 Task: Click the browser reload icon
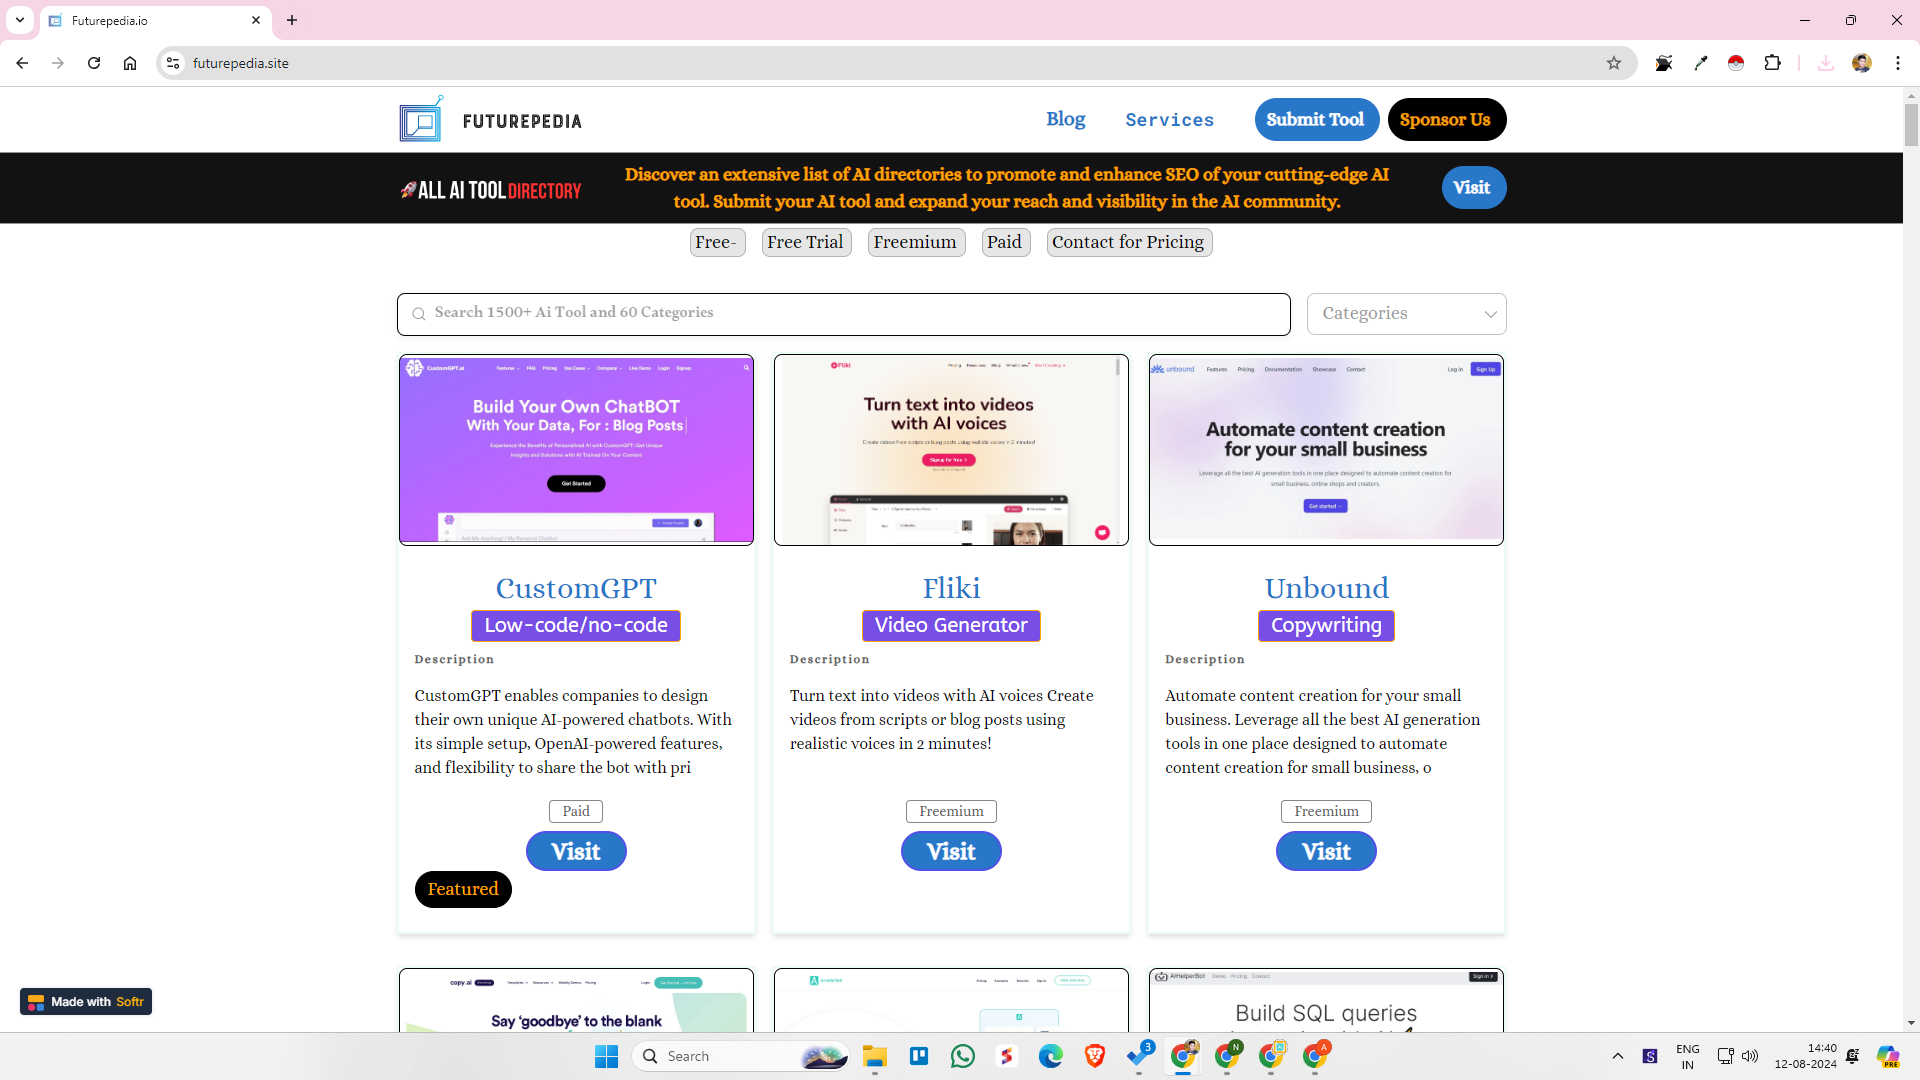pos(94,63)
